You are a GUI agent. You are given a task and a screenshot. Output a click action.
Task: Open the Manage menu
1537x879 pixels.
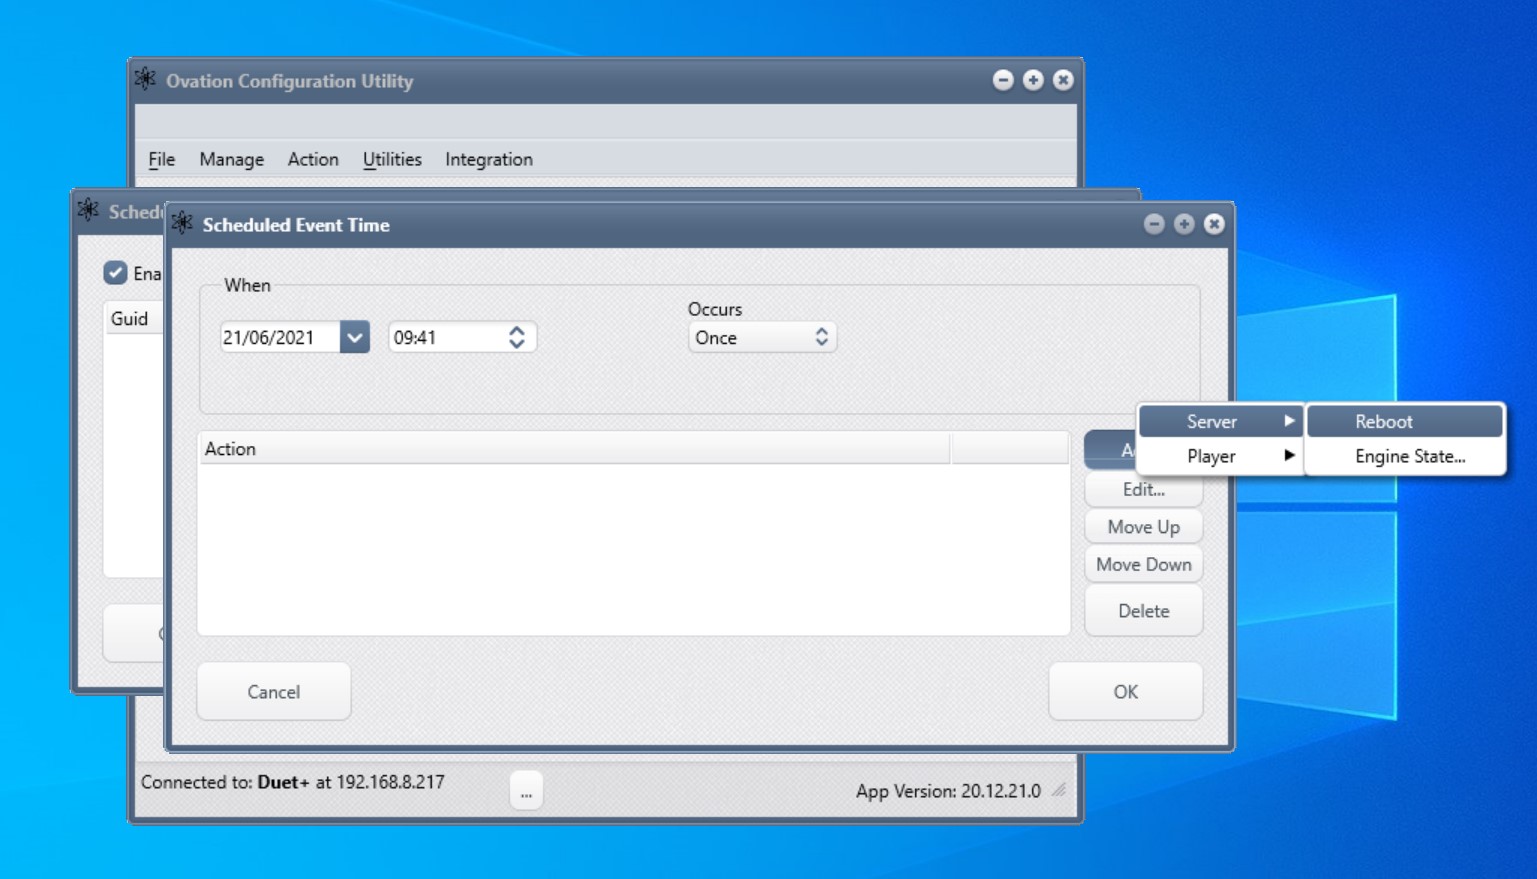pos(231,159)
